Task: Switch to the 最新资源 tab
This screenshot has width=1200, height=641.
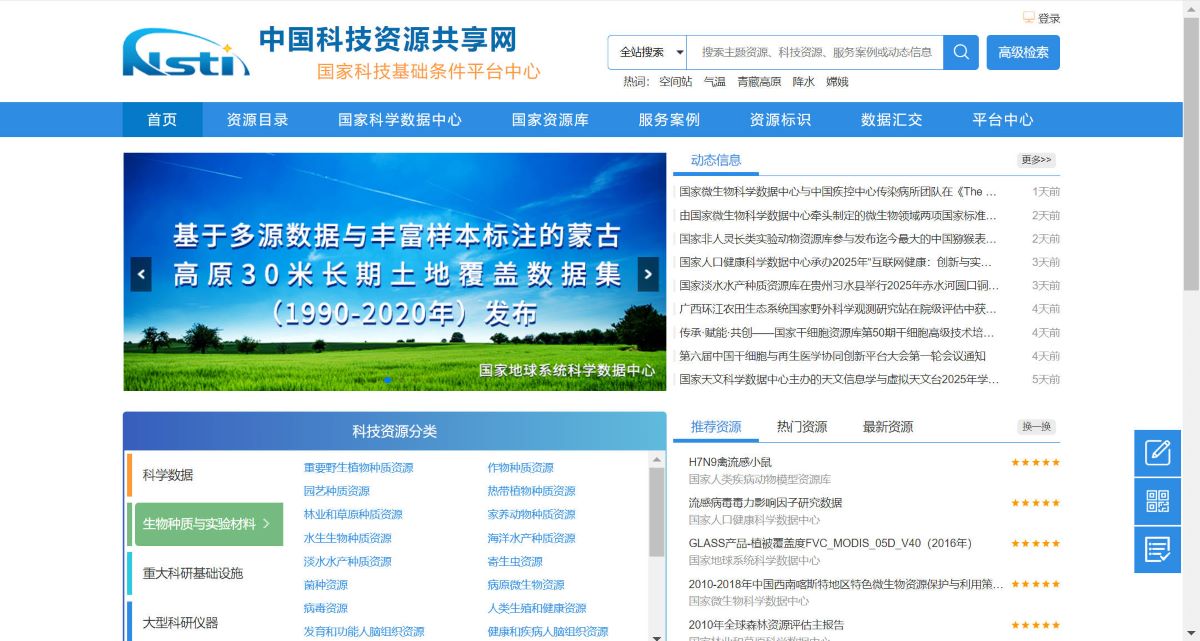Action: tap(888, 427)
